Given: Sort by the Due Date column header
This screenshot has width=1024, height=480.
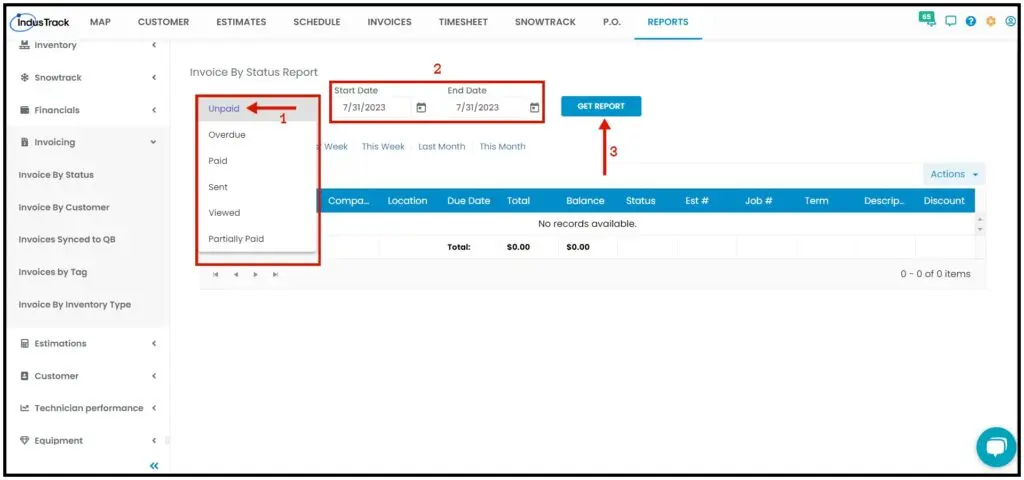Looking at the screenshot, I should (x=468, y=201).
